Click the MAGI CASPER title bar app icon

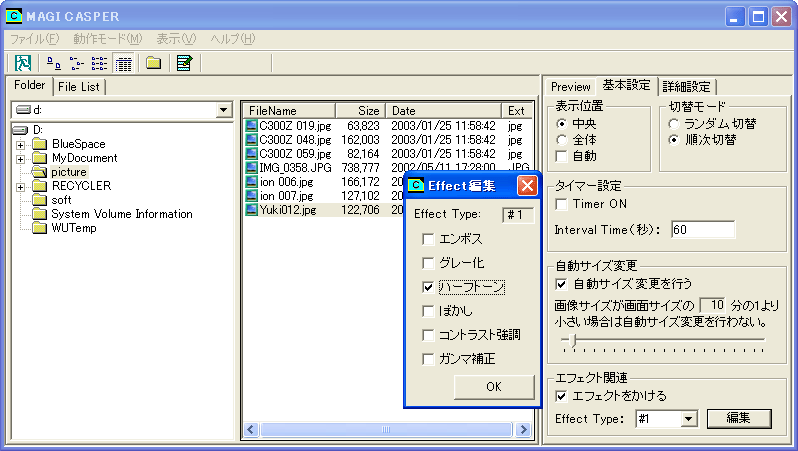pos(14,16)
